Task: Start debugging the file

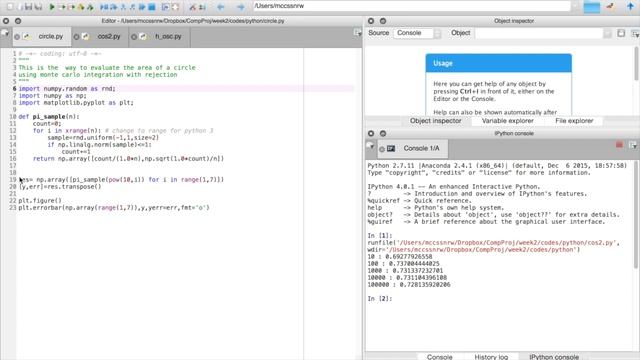Action: [104, 7]
